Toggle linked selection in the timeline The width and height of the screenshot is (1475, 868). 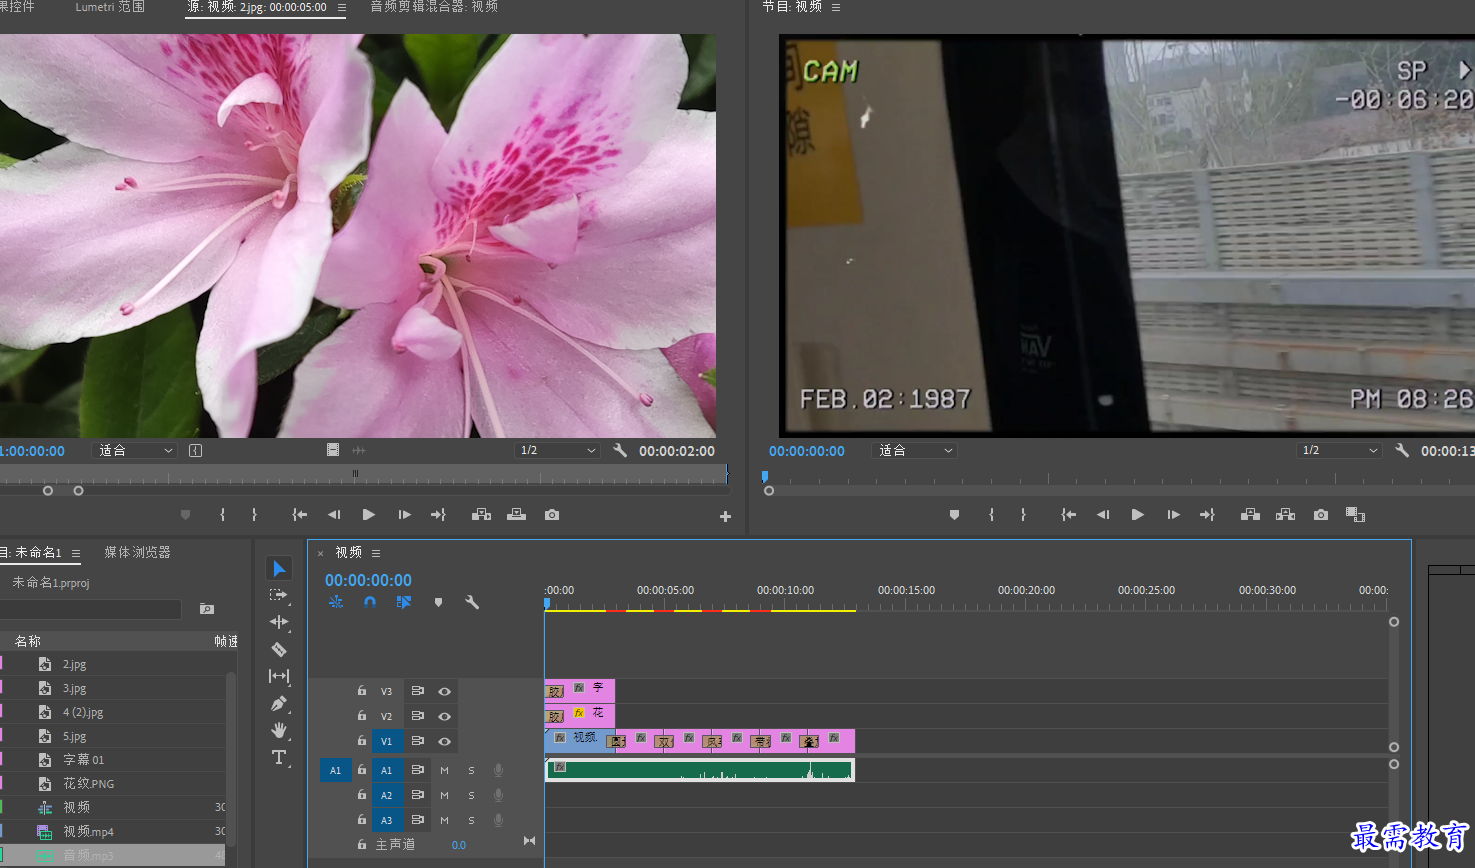(404, 602)
